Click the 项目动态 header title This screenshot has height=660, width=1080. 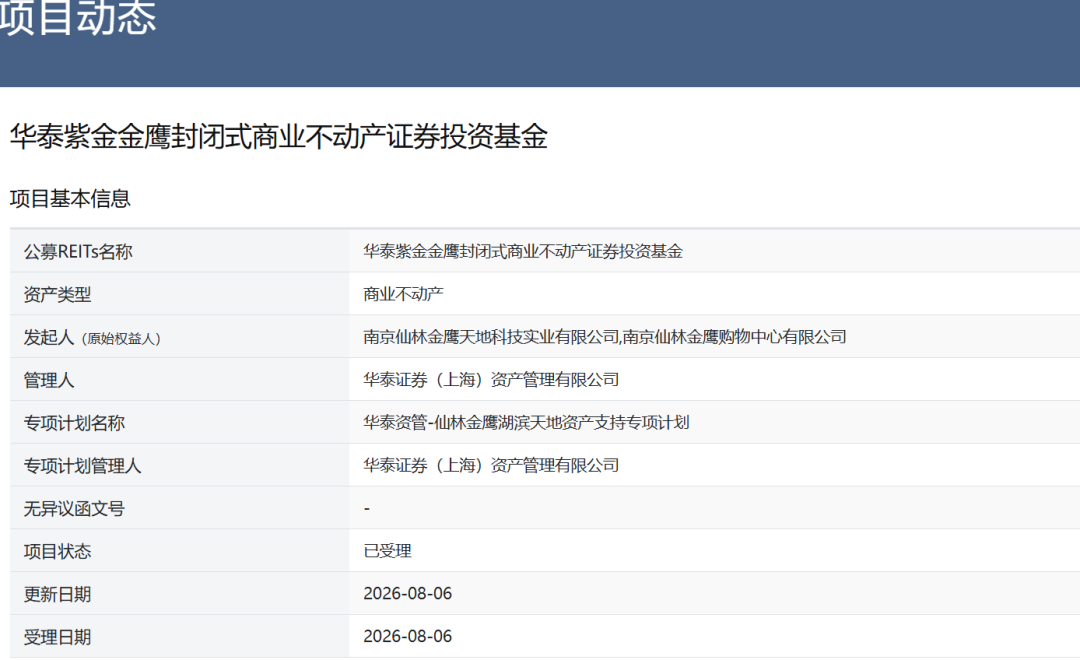[x=78, y=17]
